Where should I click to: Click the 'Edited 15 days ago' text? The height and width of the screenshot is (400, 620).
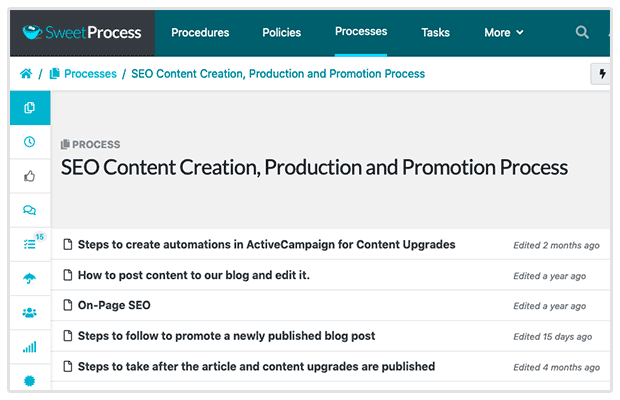tap(552, 337)
